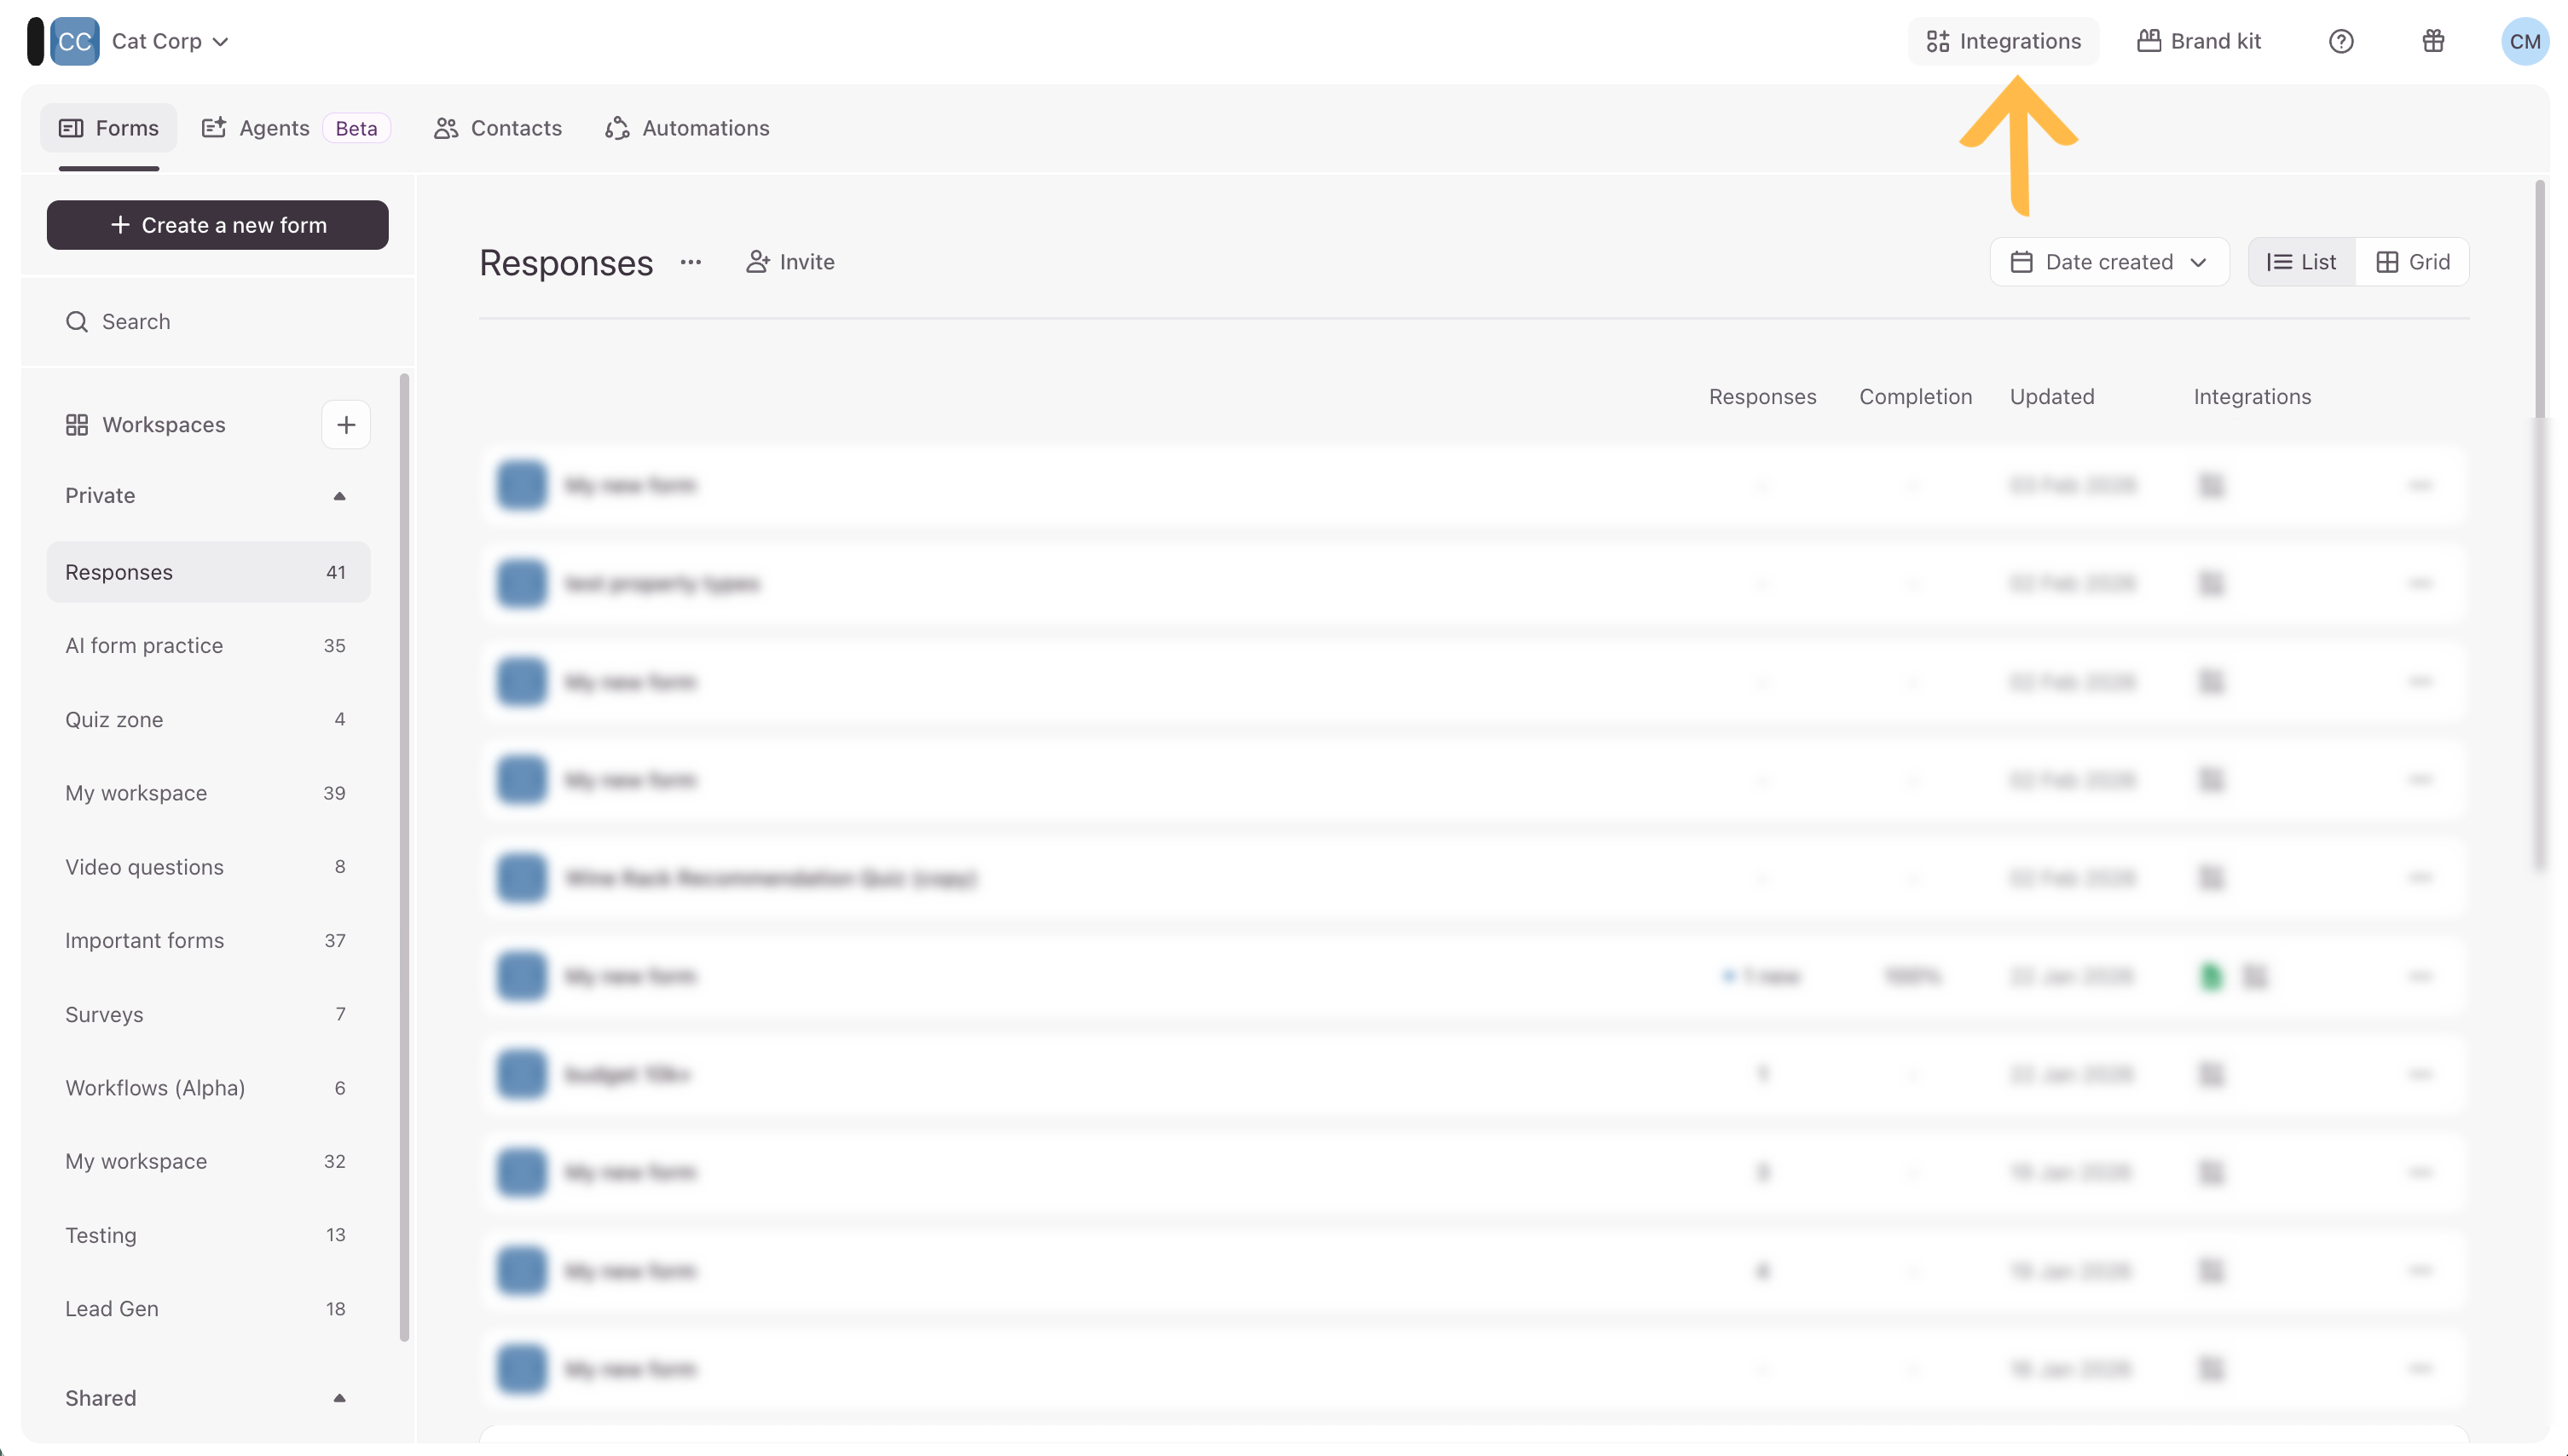The height and width of the screenshot is (1456, 2568).
Task: Open the Automations tab
Action: (687, 128)
